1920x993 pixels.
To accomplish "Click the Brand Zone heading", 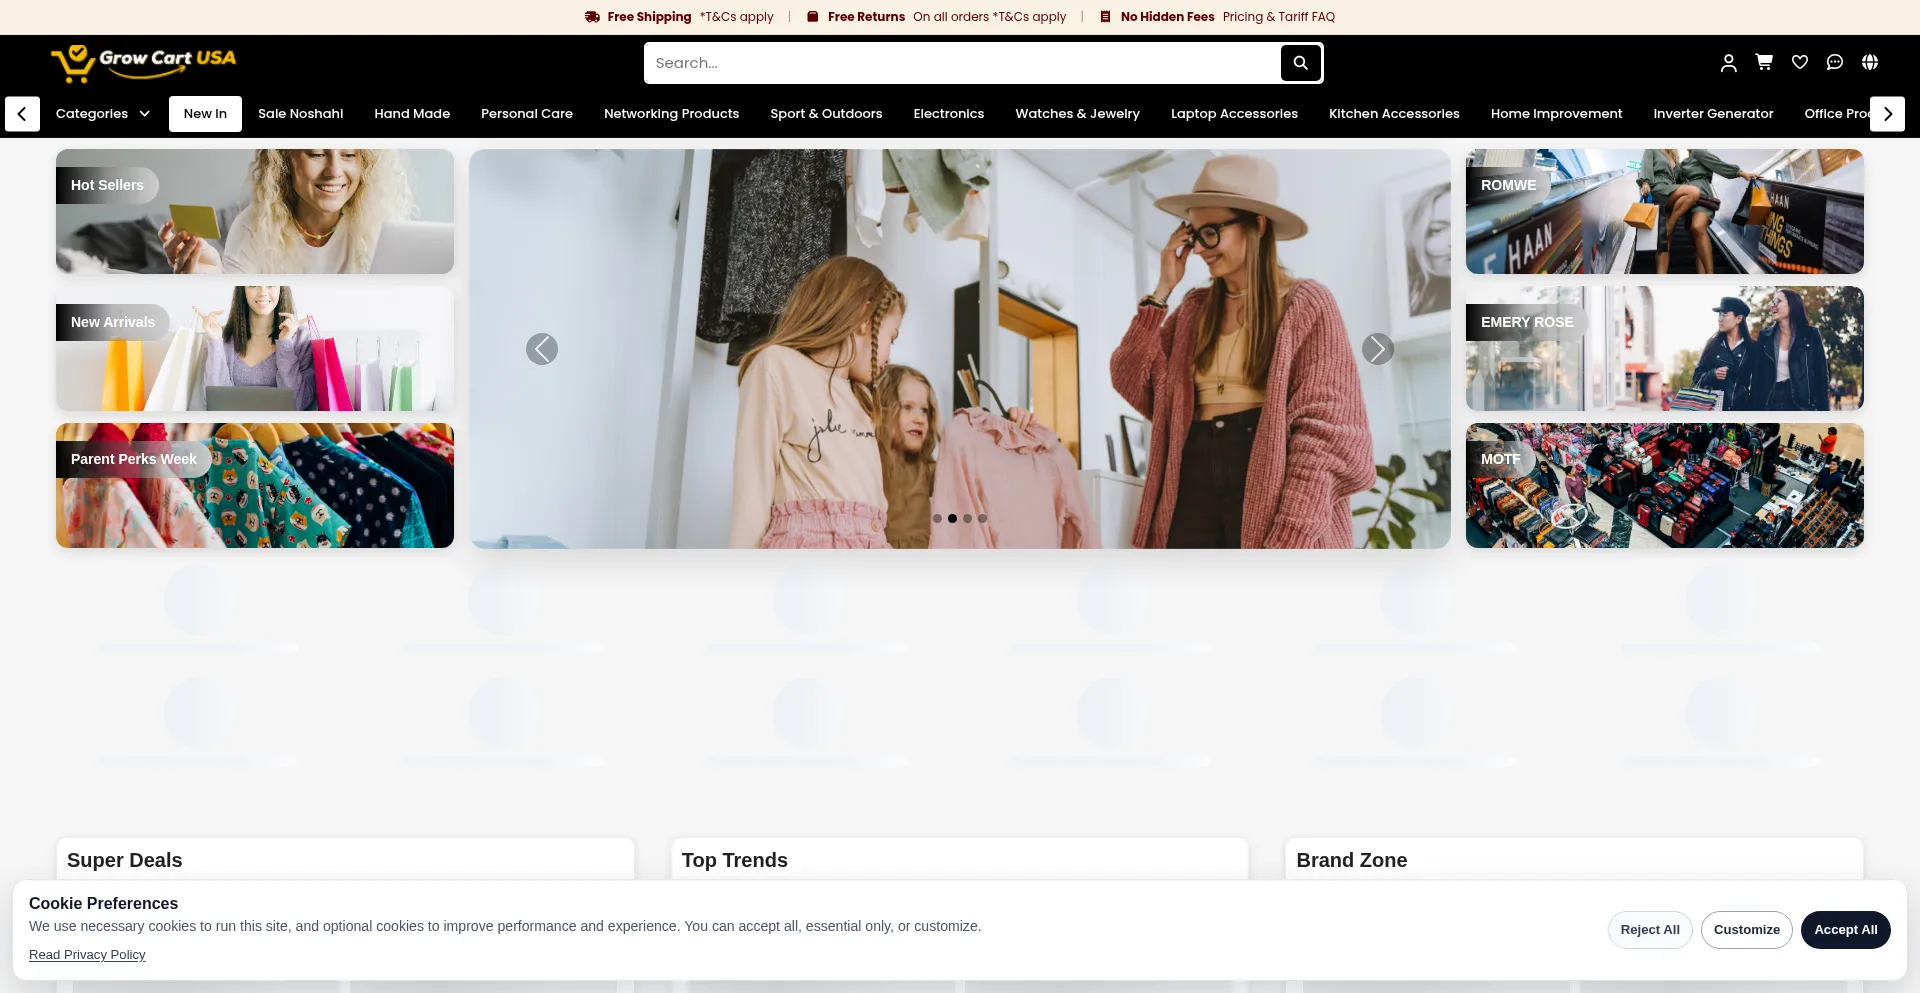I will coord(1352,860).
